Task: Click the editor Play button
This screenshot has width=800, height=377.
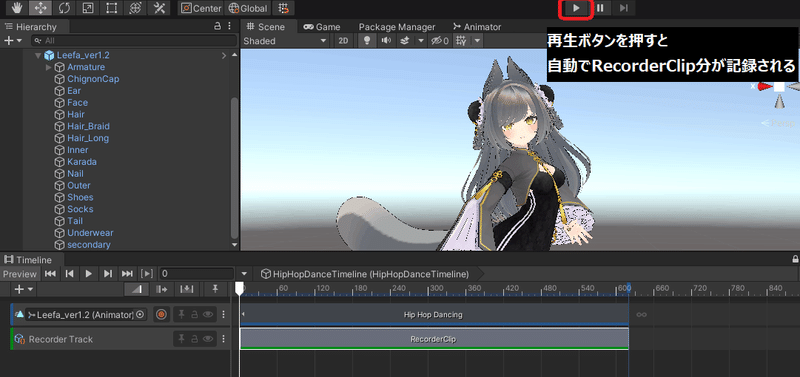Action: [577, 8]
